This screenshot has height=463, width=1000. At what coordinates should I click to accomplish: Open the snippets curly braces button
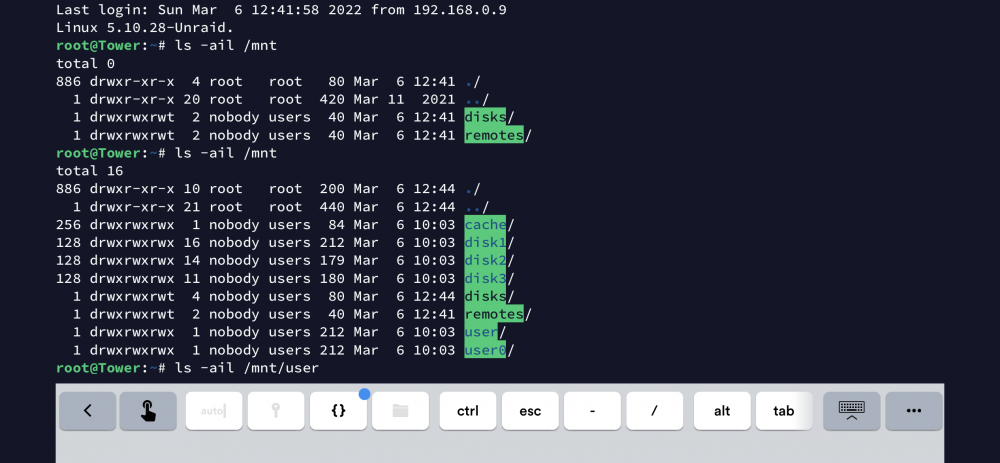click(339, 411)
